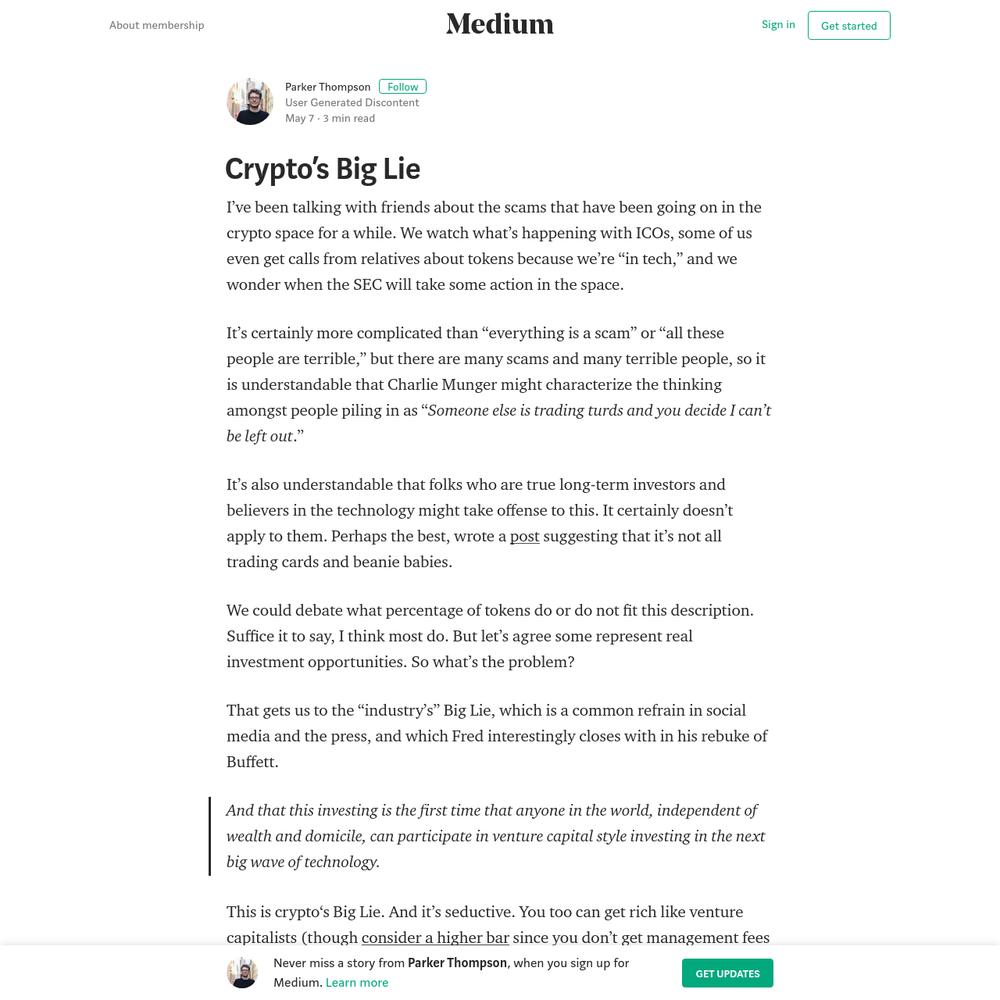Click author name Parker Thompson in the byline
1000x1000 pixels.
point(327,87)
